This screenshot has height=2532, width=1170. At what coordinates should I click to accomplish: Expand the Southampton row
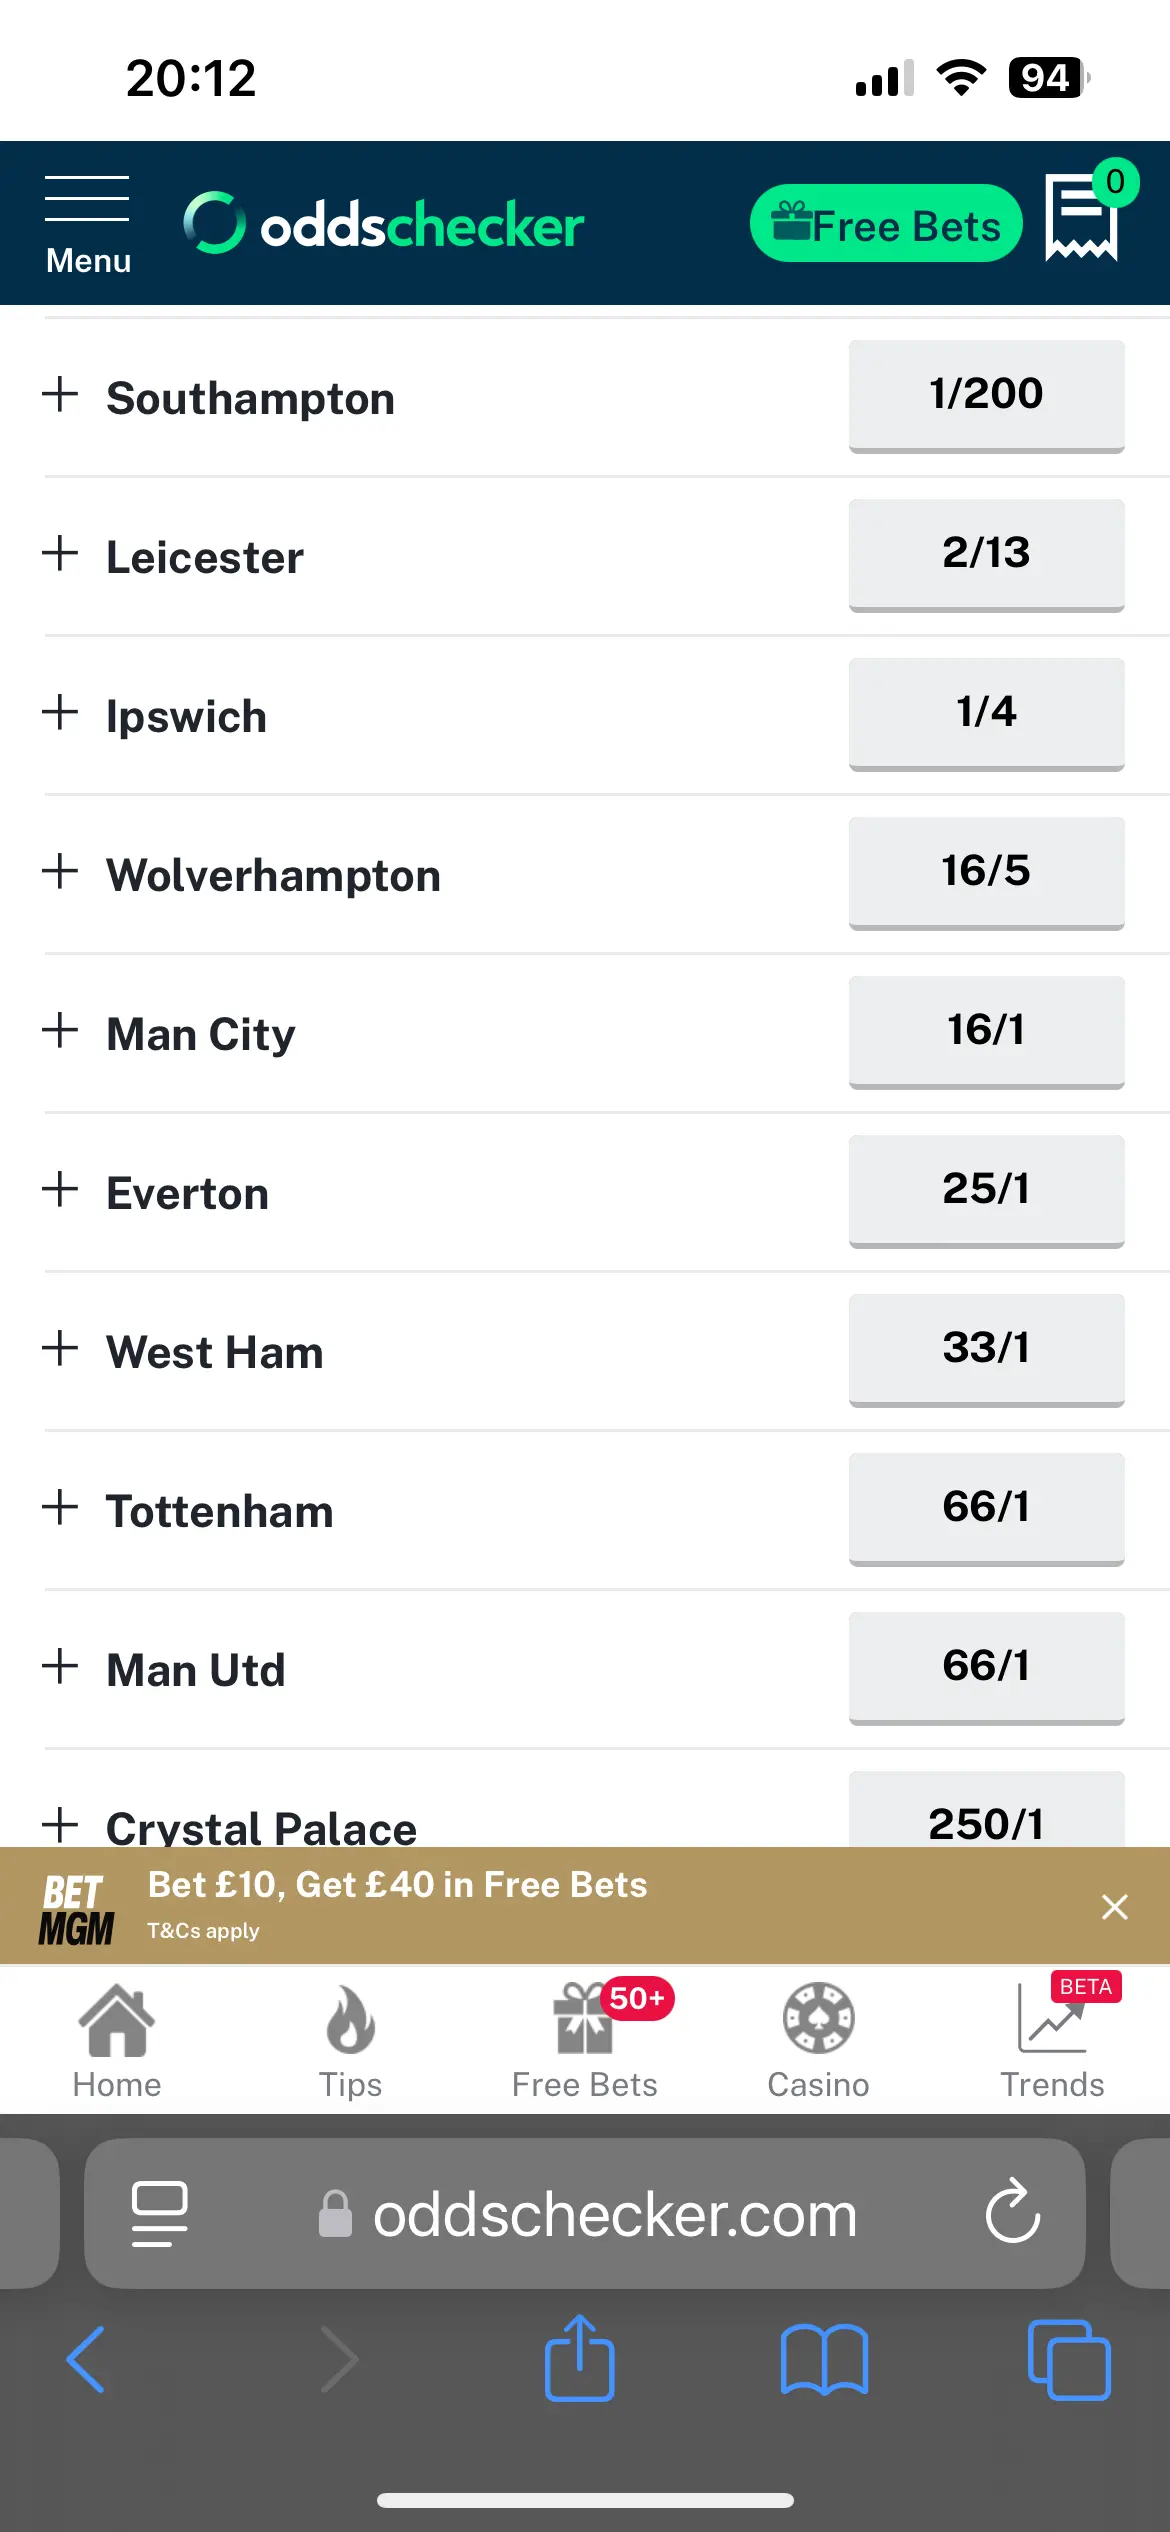click(60, 395)
